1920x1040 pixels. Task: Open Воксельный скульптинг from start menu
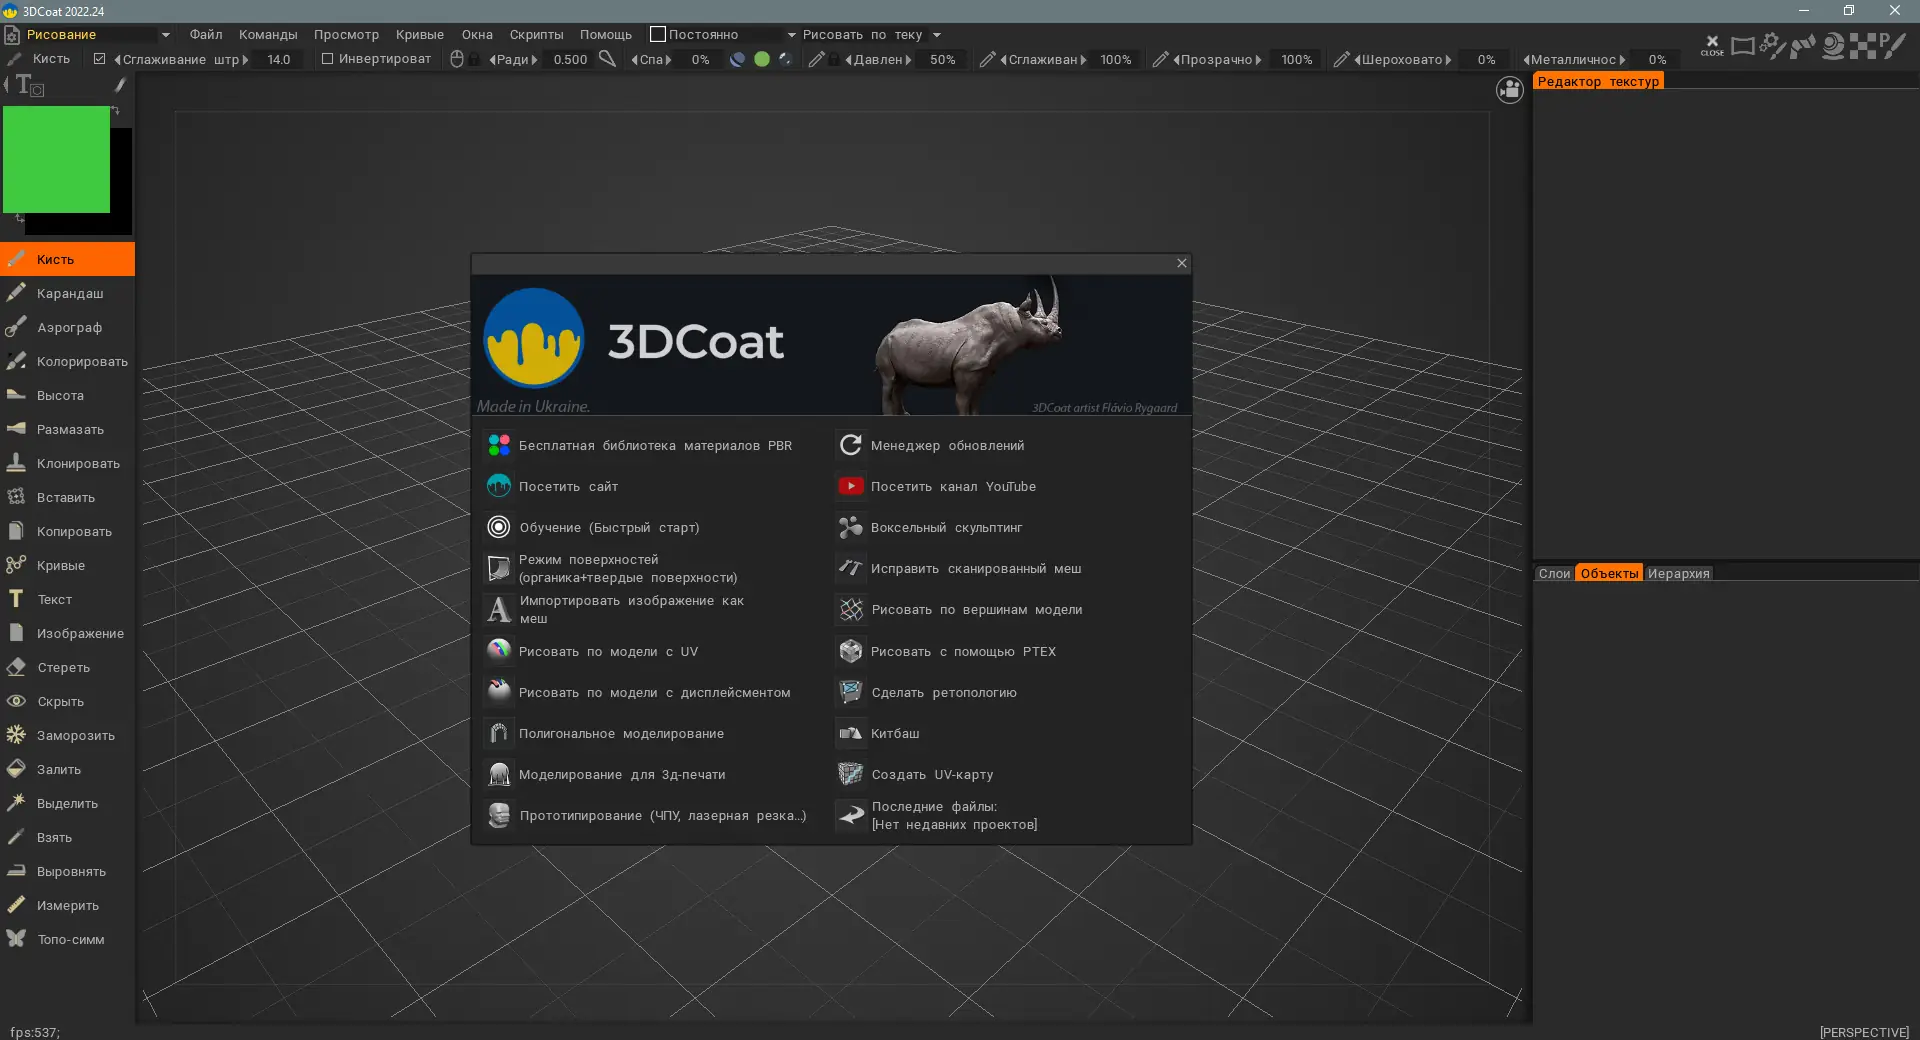[x=946, y=528]
